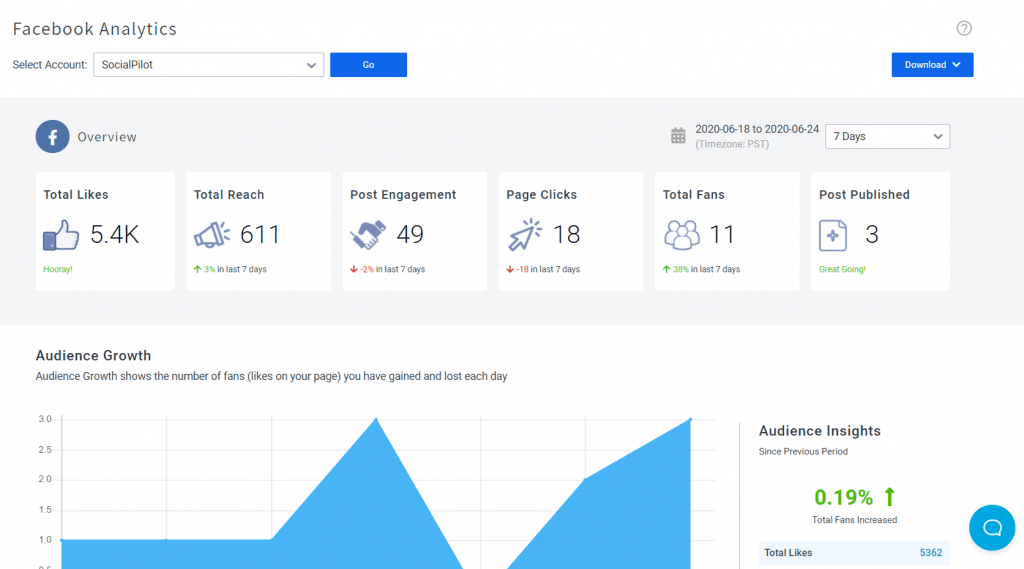Click the thumbs-up Total Likes icon
Screen dimensions: 1024x569
[61, 235]
